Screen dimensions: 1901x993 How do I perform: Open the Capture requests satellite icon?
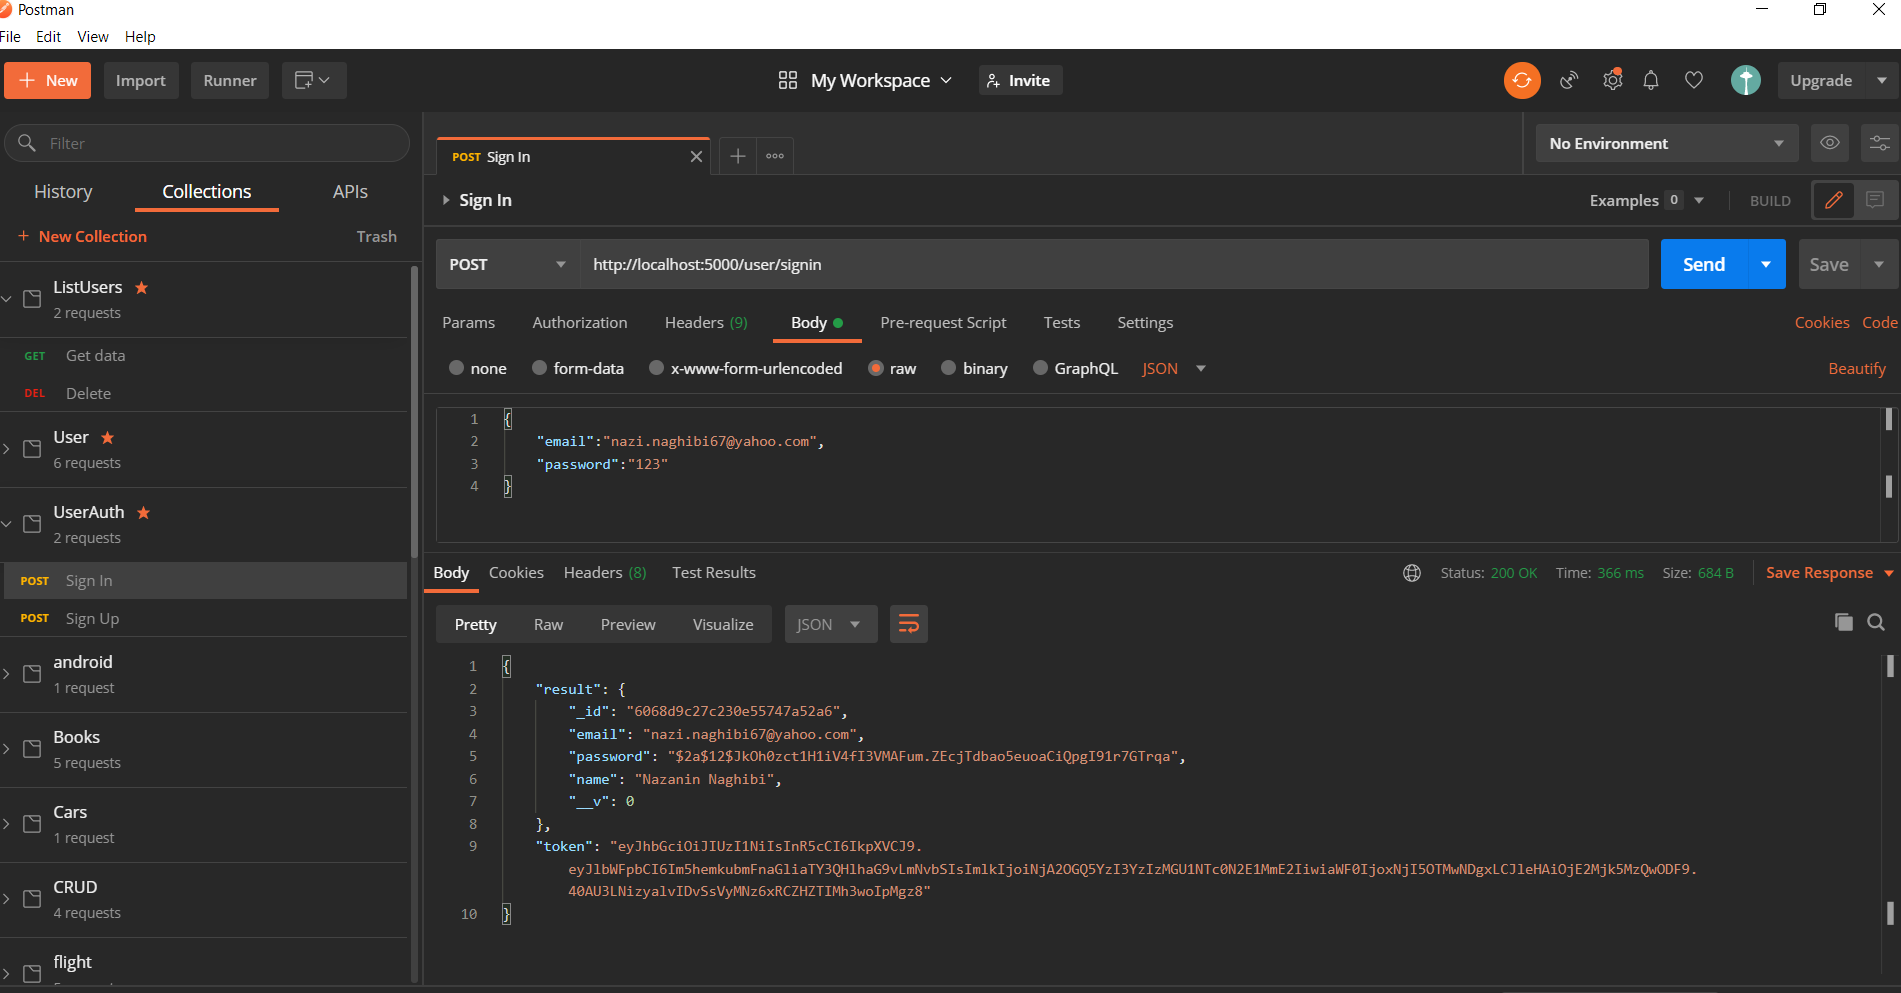[1568, 80]
